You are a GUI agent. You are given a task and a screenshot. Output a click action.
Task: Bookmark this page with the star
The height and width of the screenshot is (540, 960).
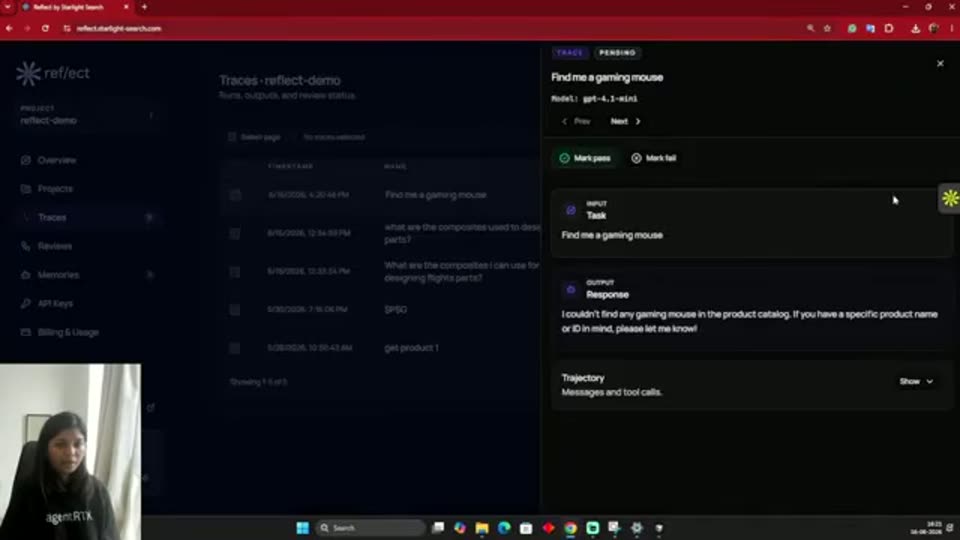point(827,28)
